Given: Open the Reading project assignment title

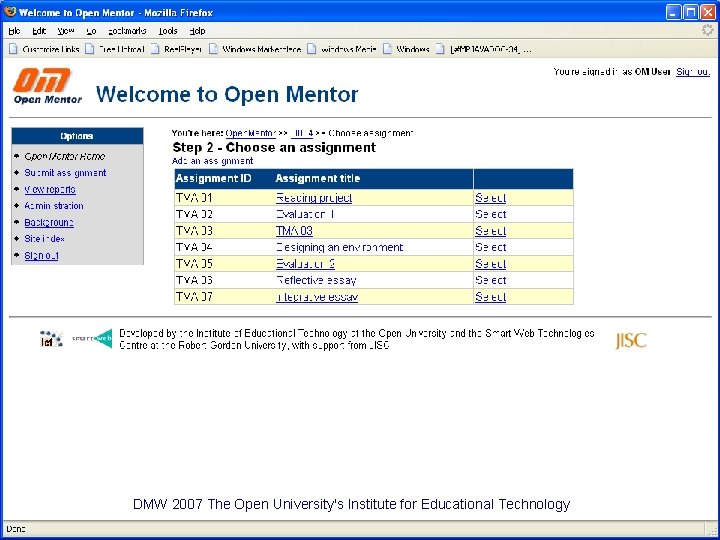Looking at the screenshot, I should [x=314, y=198].
